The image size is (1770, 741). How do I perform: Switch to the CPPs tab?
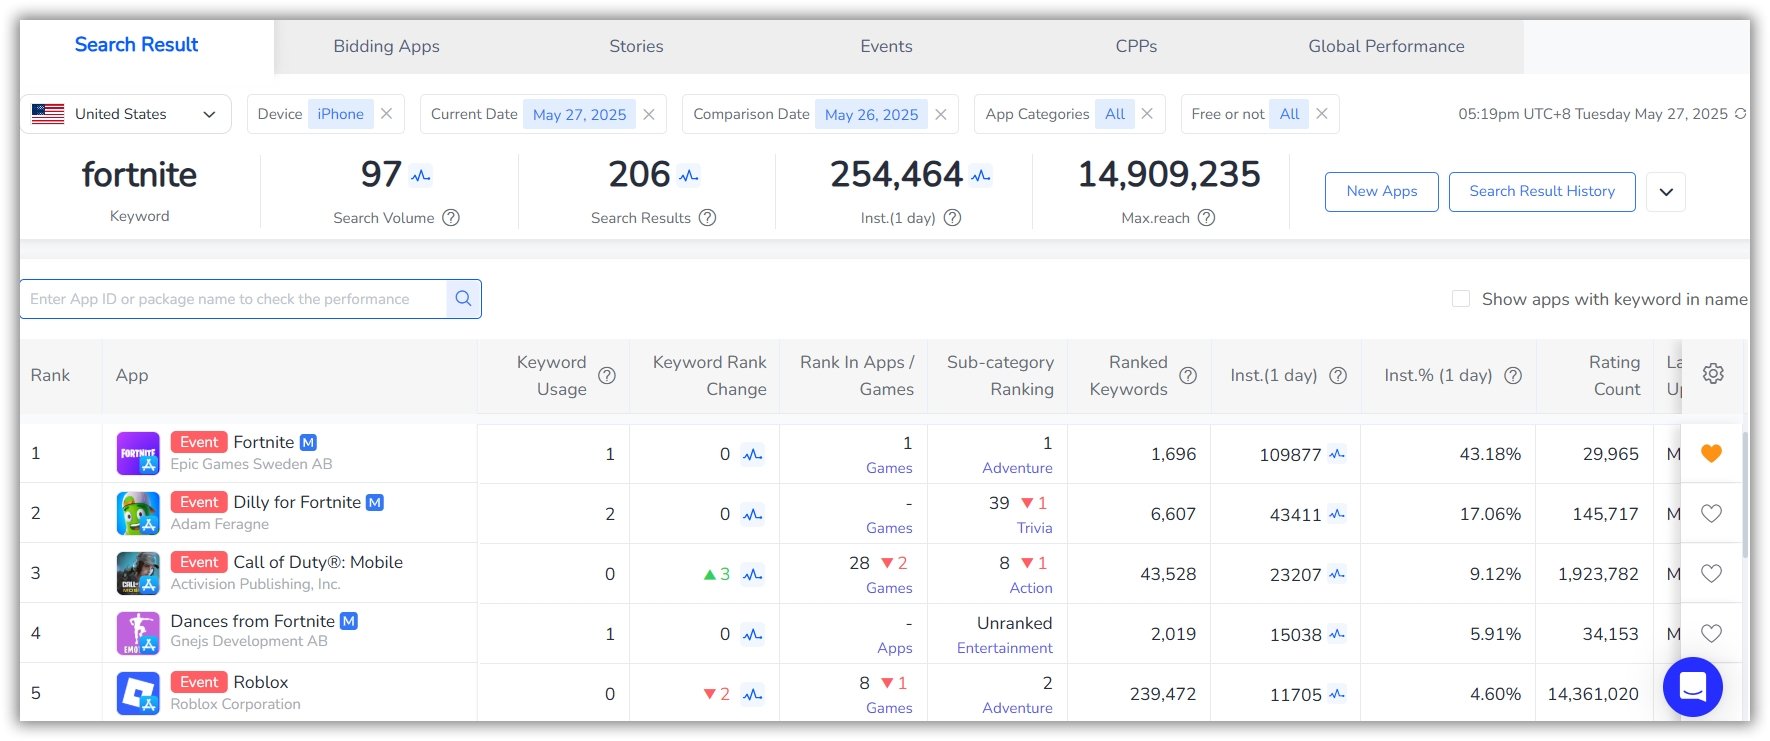point(1136,46)
